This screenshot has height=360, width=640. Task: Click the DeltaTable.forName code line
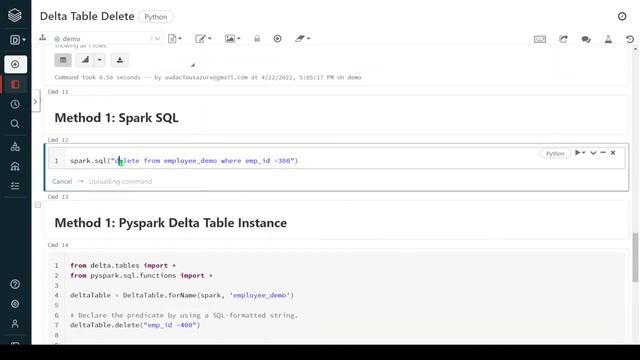pos(182,295)
